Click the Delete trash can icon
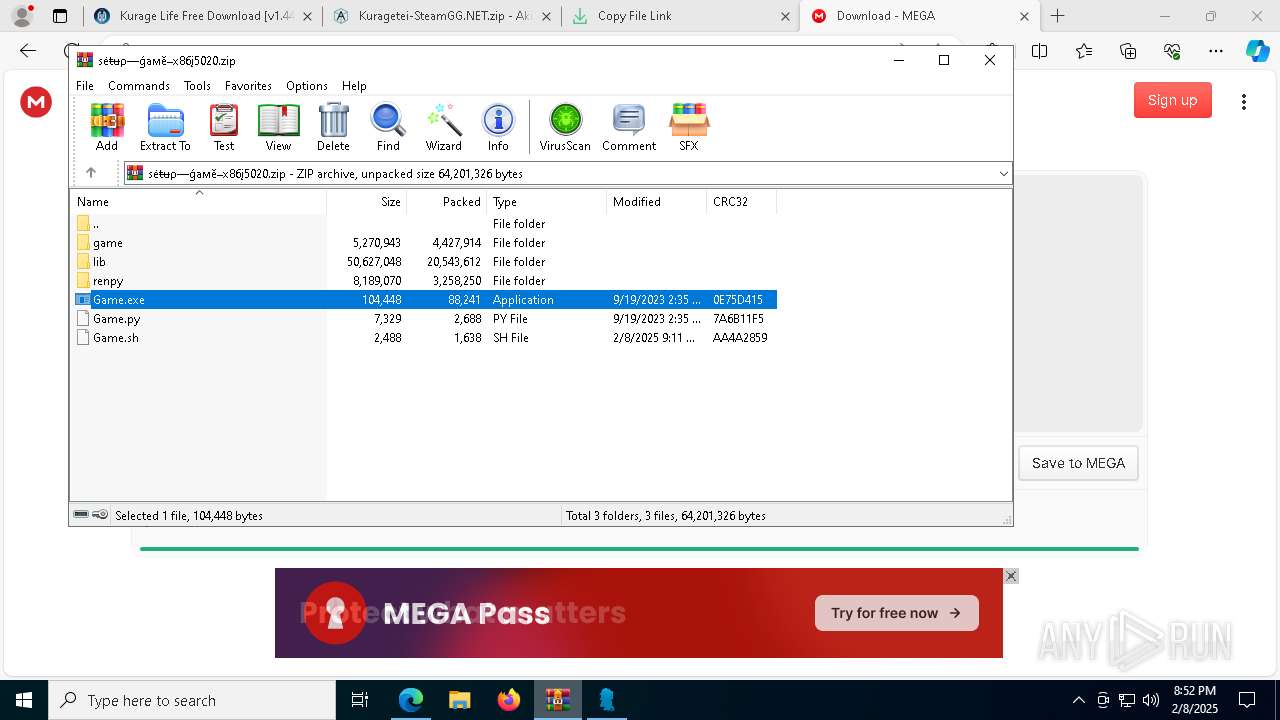1280x720 pixels. point(333,127)
